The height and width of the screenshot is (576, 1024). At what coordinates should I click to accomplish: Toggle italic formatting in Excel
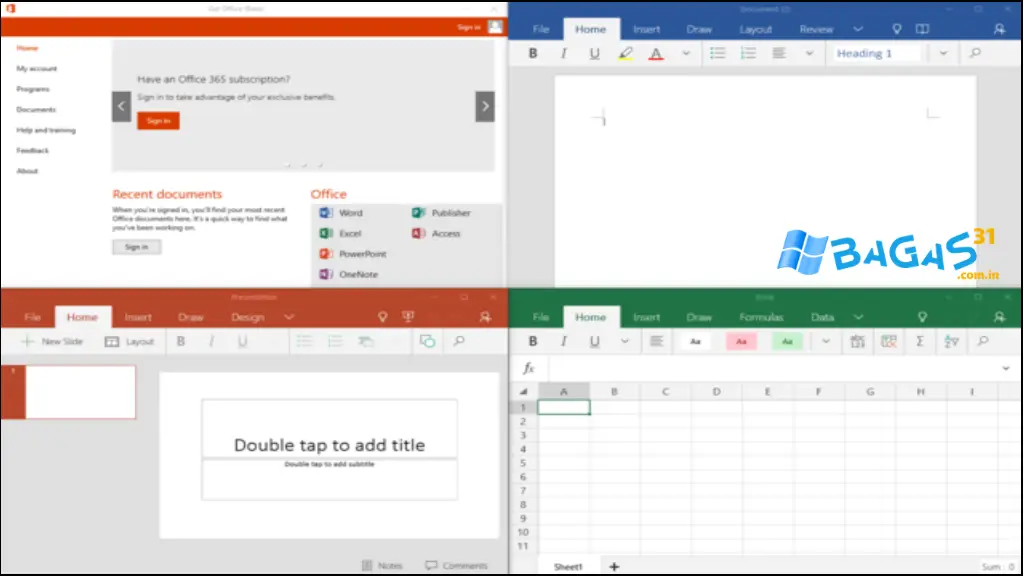point(564,341)
